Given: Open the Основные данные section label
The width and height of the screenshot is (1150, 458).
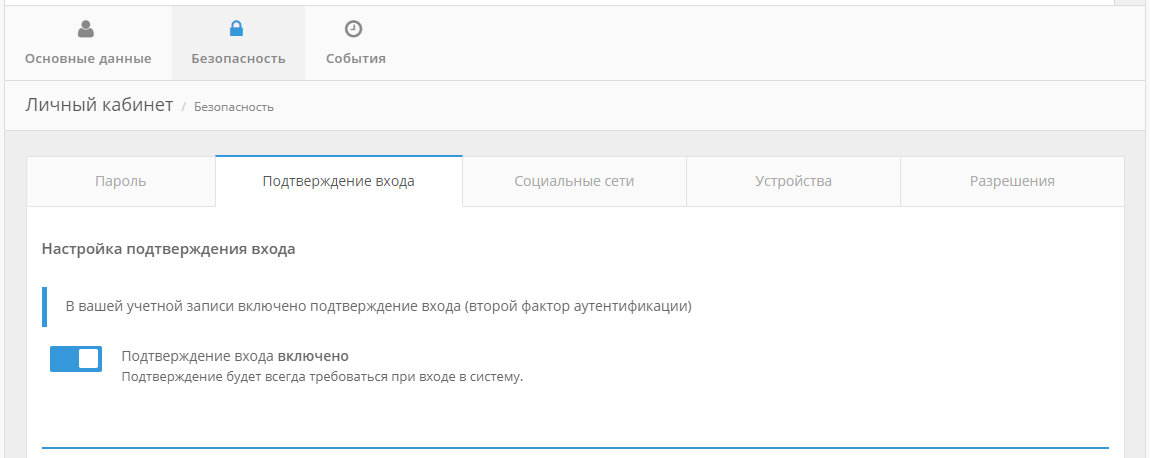Looking at the screenshot, I should point(88,59).
